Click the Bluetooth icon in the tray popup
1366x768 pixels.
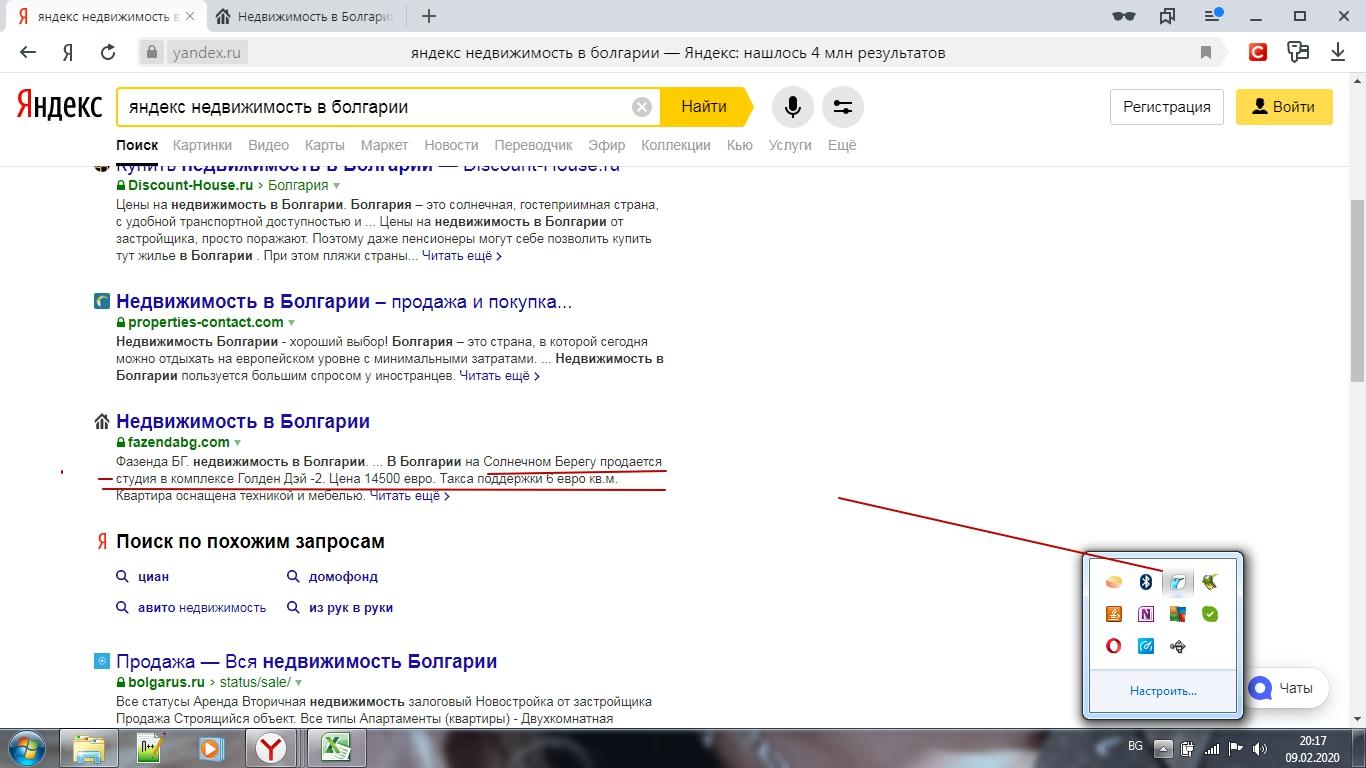[x=1146, y=582]
